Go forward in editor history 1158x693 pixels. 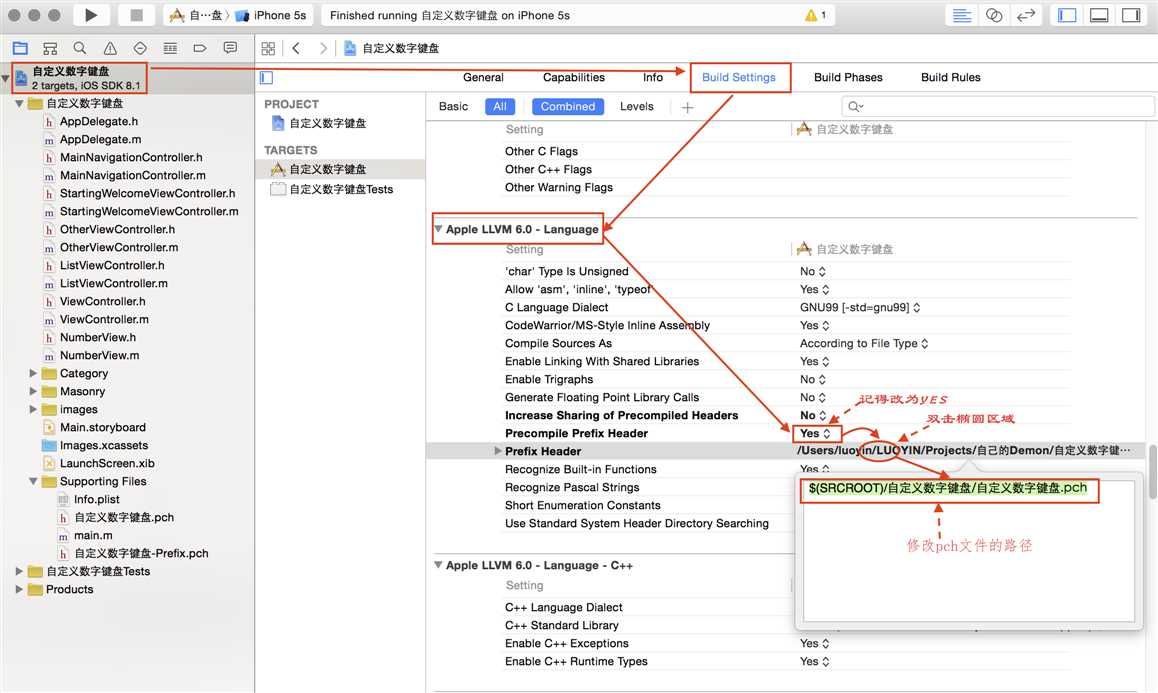pos(323,48)
